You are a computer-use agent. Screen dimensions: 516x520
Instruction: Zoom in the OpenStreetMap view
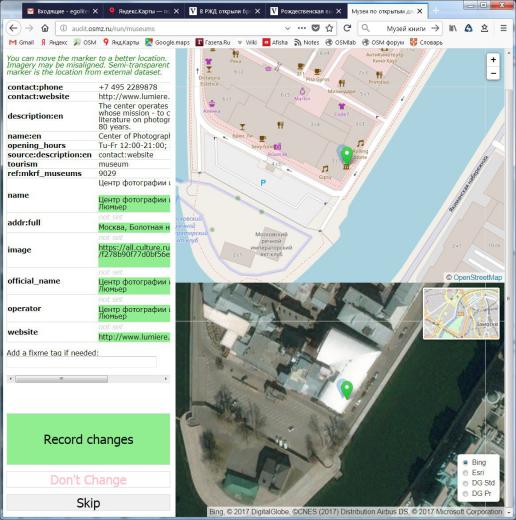point(493,60)
